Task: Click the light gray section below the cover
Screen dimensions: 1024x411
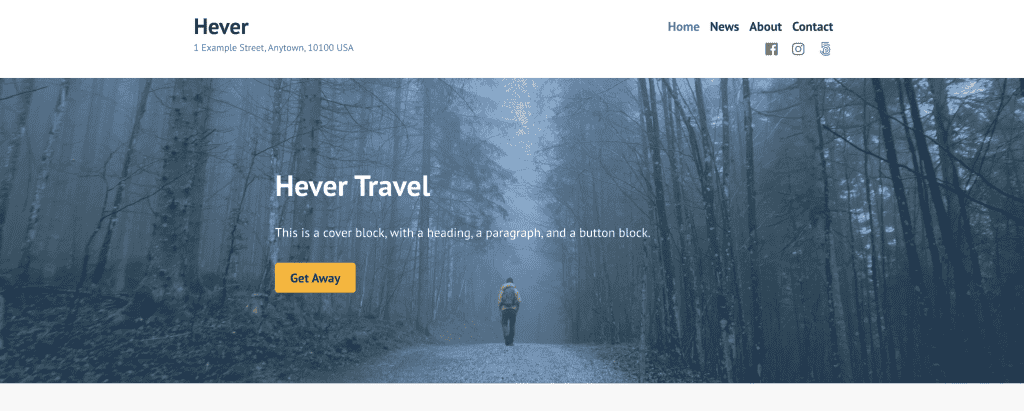Action: point(512,397)
